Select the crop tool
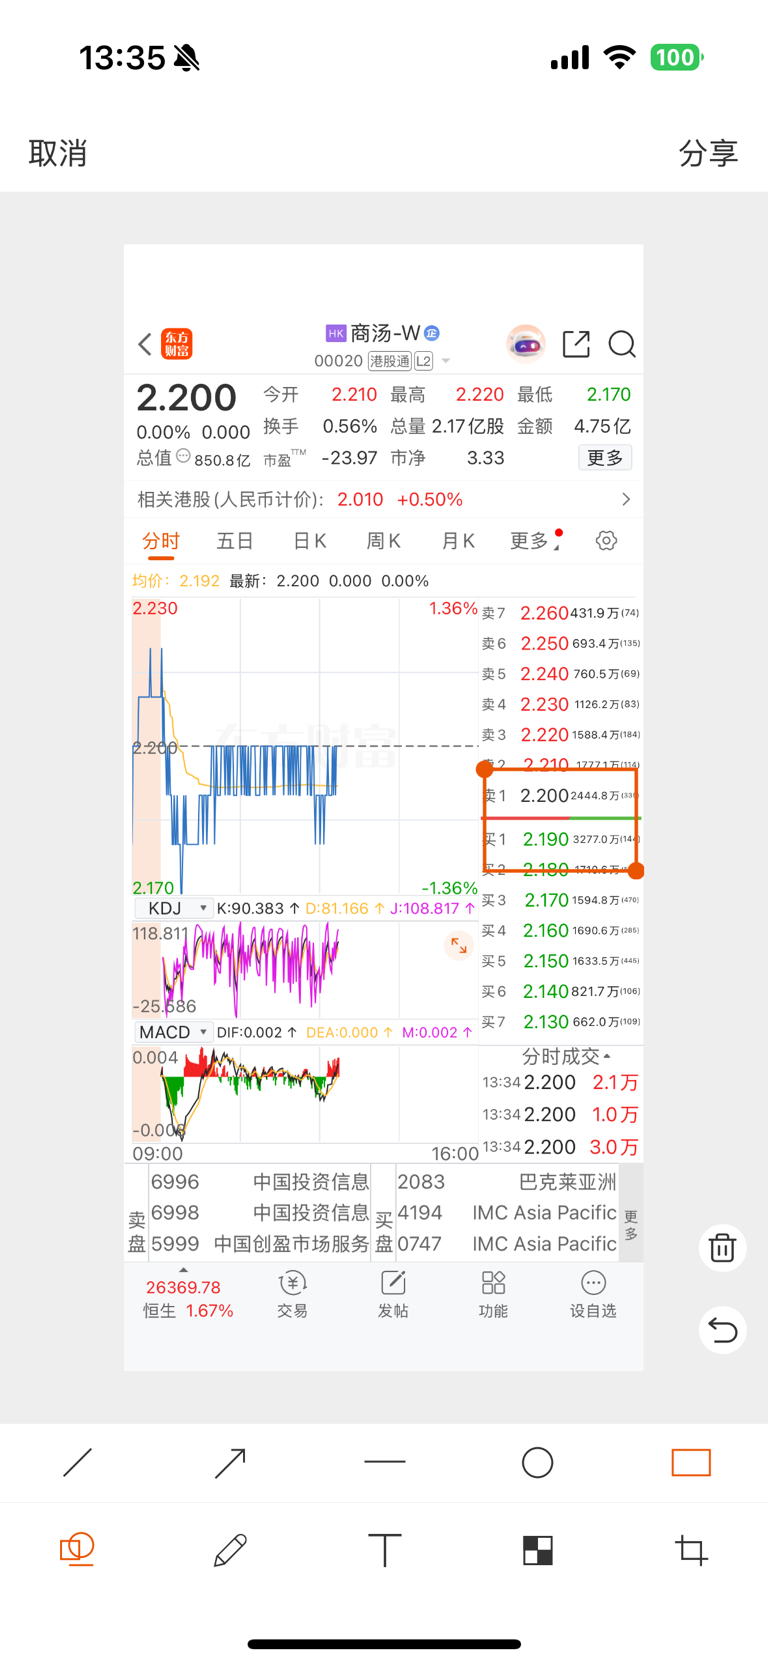 [691, 1550]
